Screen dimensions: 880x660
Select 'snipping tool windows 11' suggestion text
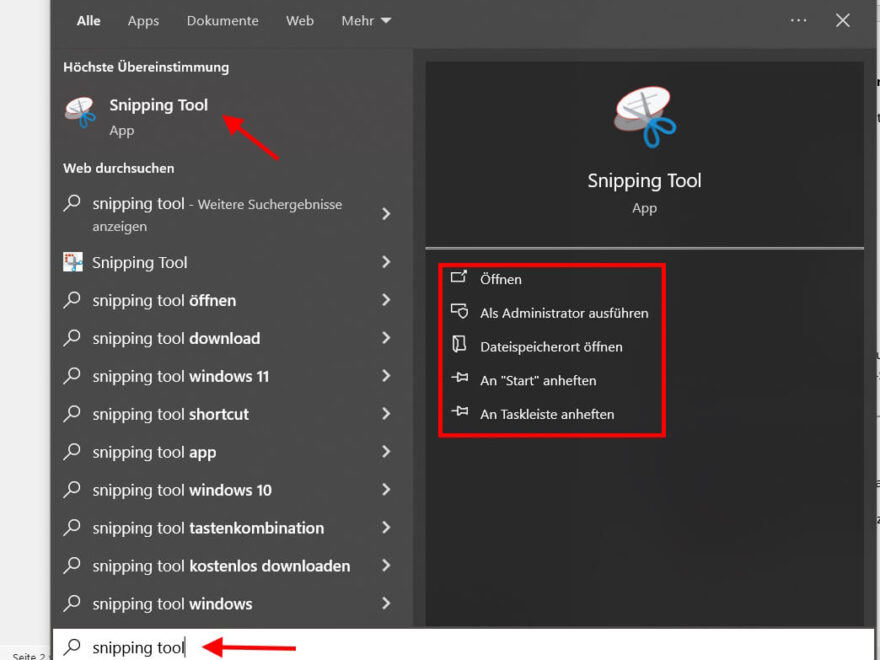click(x=181, y=376)
